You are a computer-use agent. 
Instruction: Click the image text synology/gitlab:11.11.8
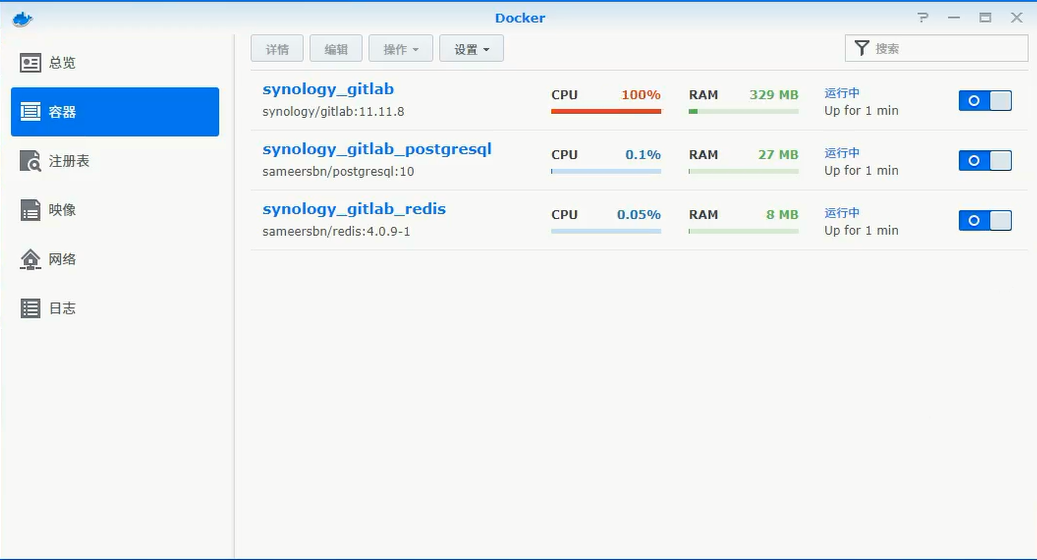point(333,111)
